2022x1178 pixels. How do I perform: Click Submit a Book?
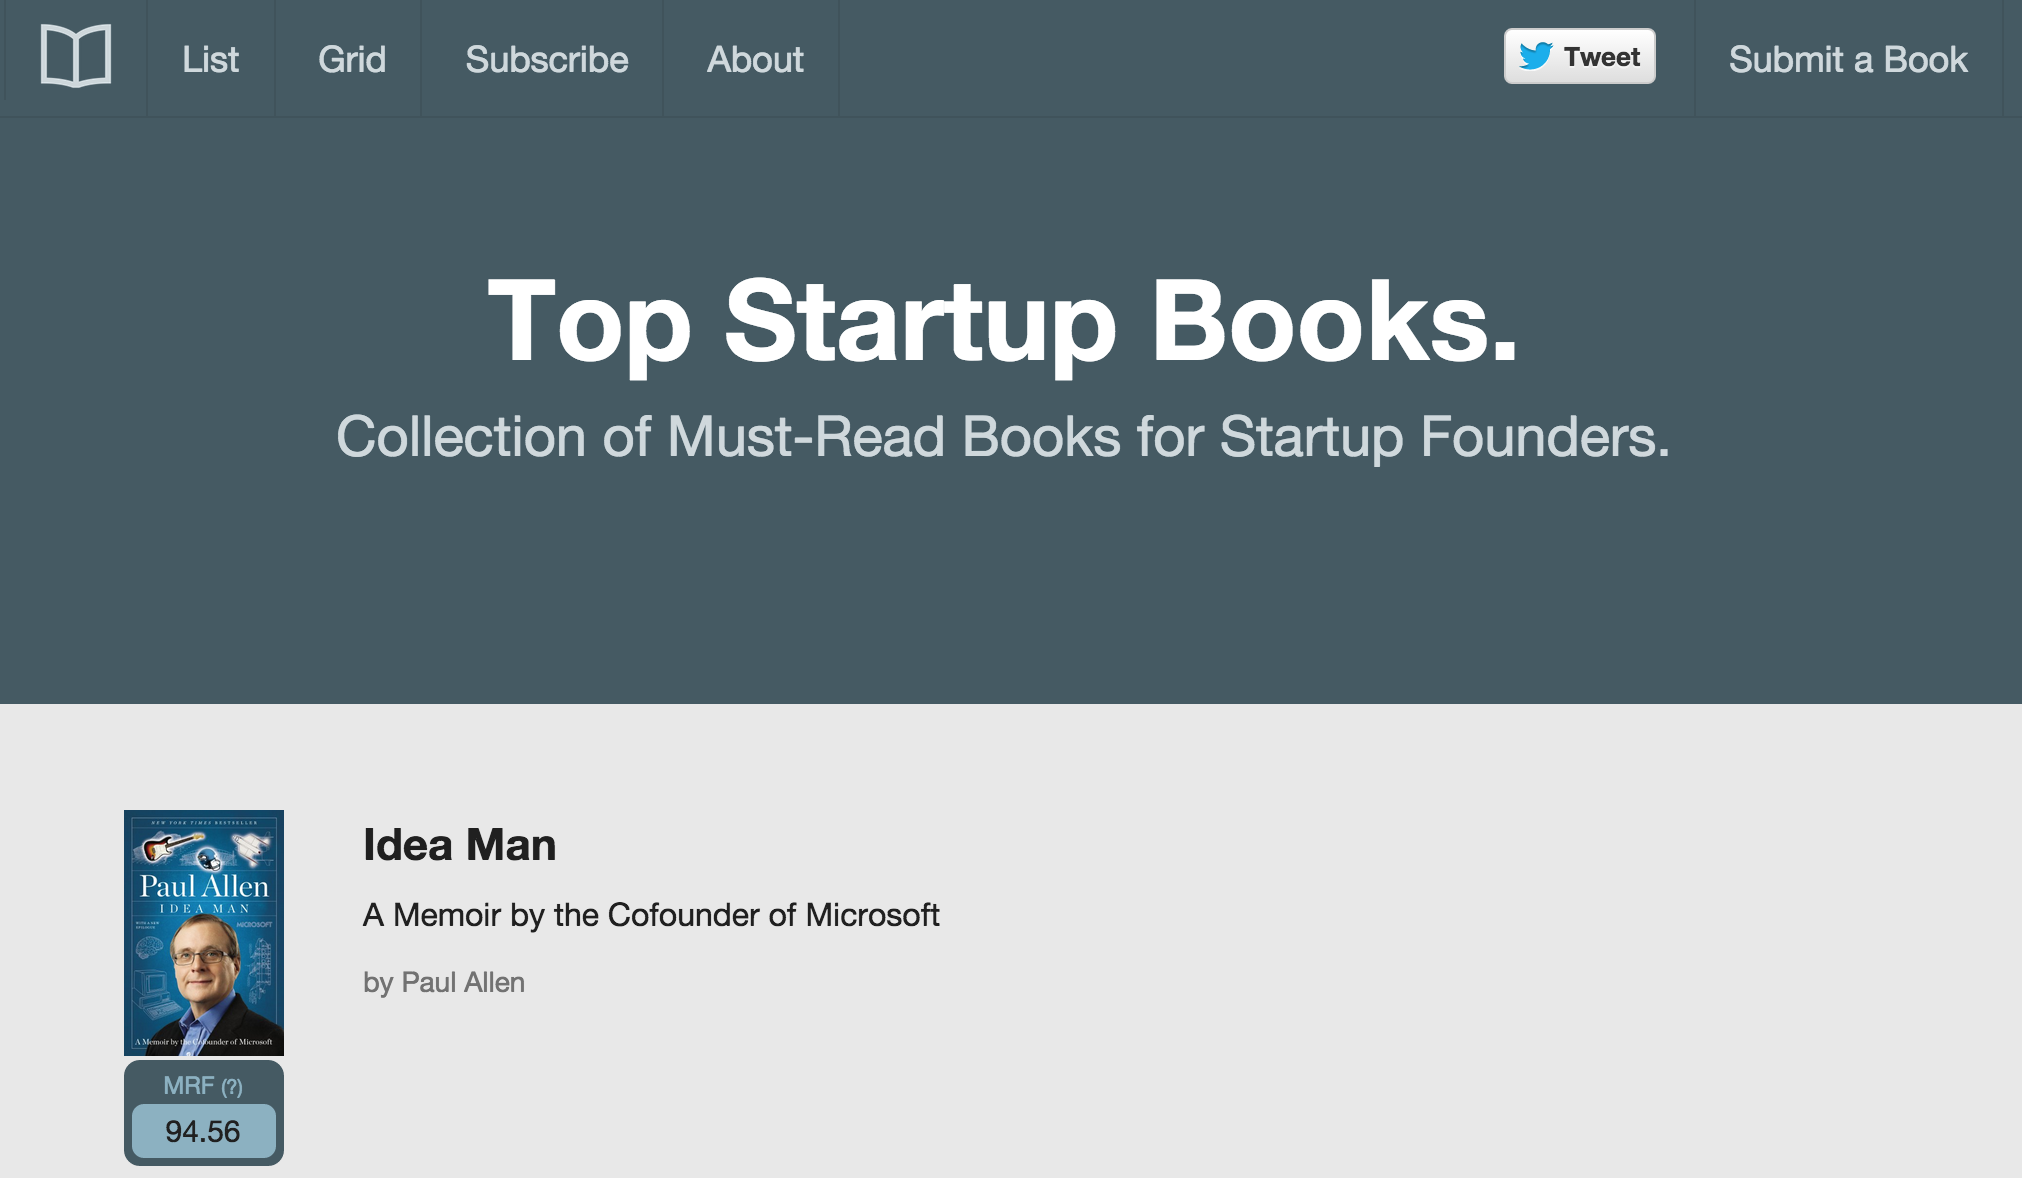pyautogui.click(x=1847, y=59)
